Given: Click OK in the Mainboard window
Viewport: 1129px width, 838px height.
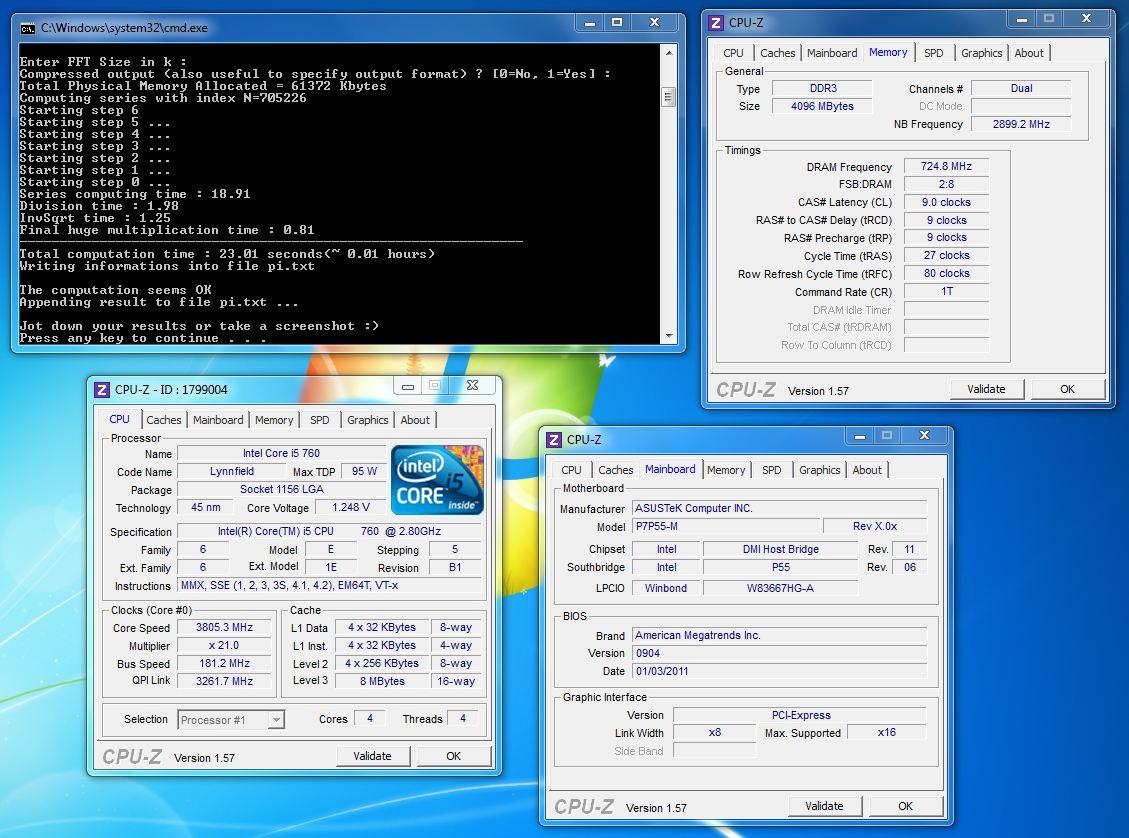Looking at the screenshot, I should pos(905,806).
